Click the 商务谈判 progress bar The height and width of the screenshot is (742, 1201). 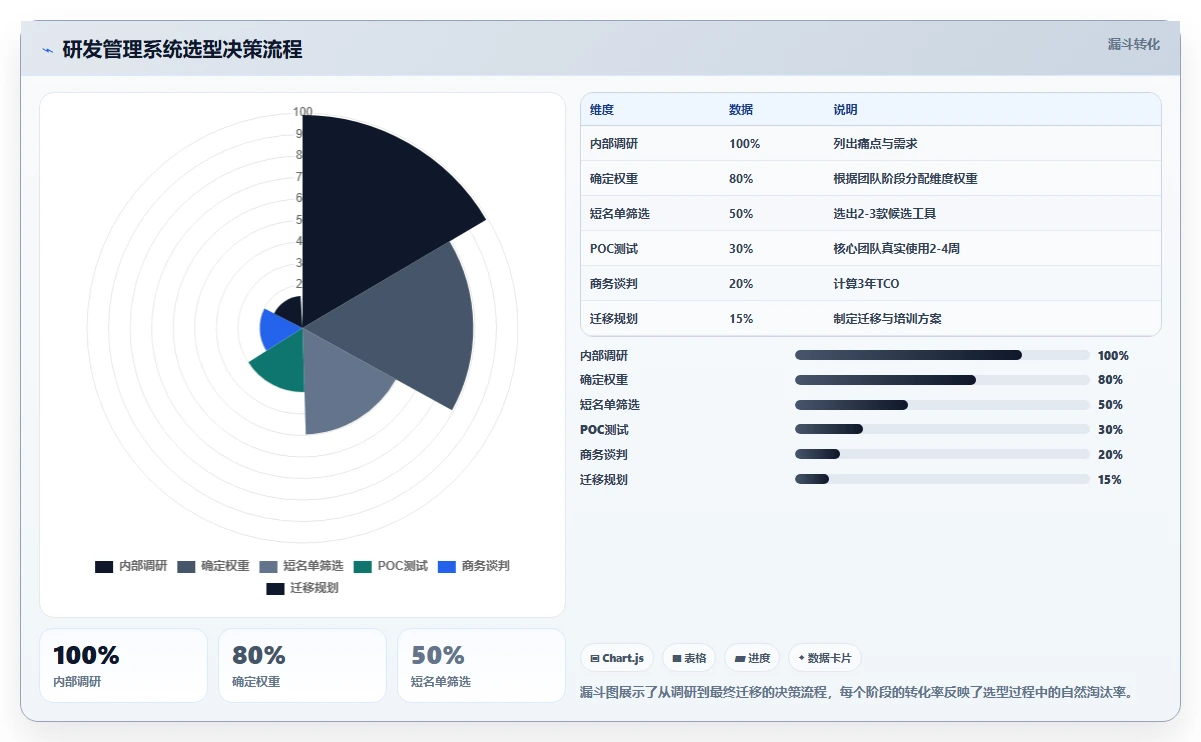[x=942, y=455]
